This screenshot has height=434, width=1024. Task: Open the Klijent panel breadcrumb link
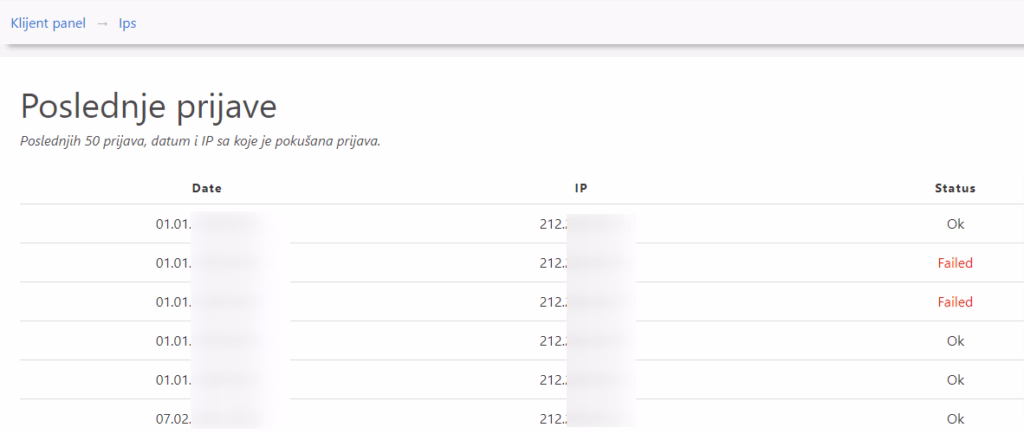[48, 23]
